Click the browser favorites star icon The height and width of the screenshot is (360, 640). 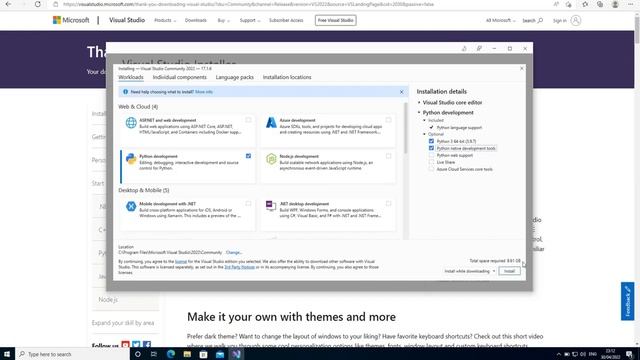click(x=585, y=4)
